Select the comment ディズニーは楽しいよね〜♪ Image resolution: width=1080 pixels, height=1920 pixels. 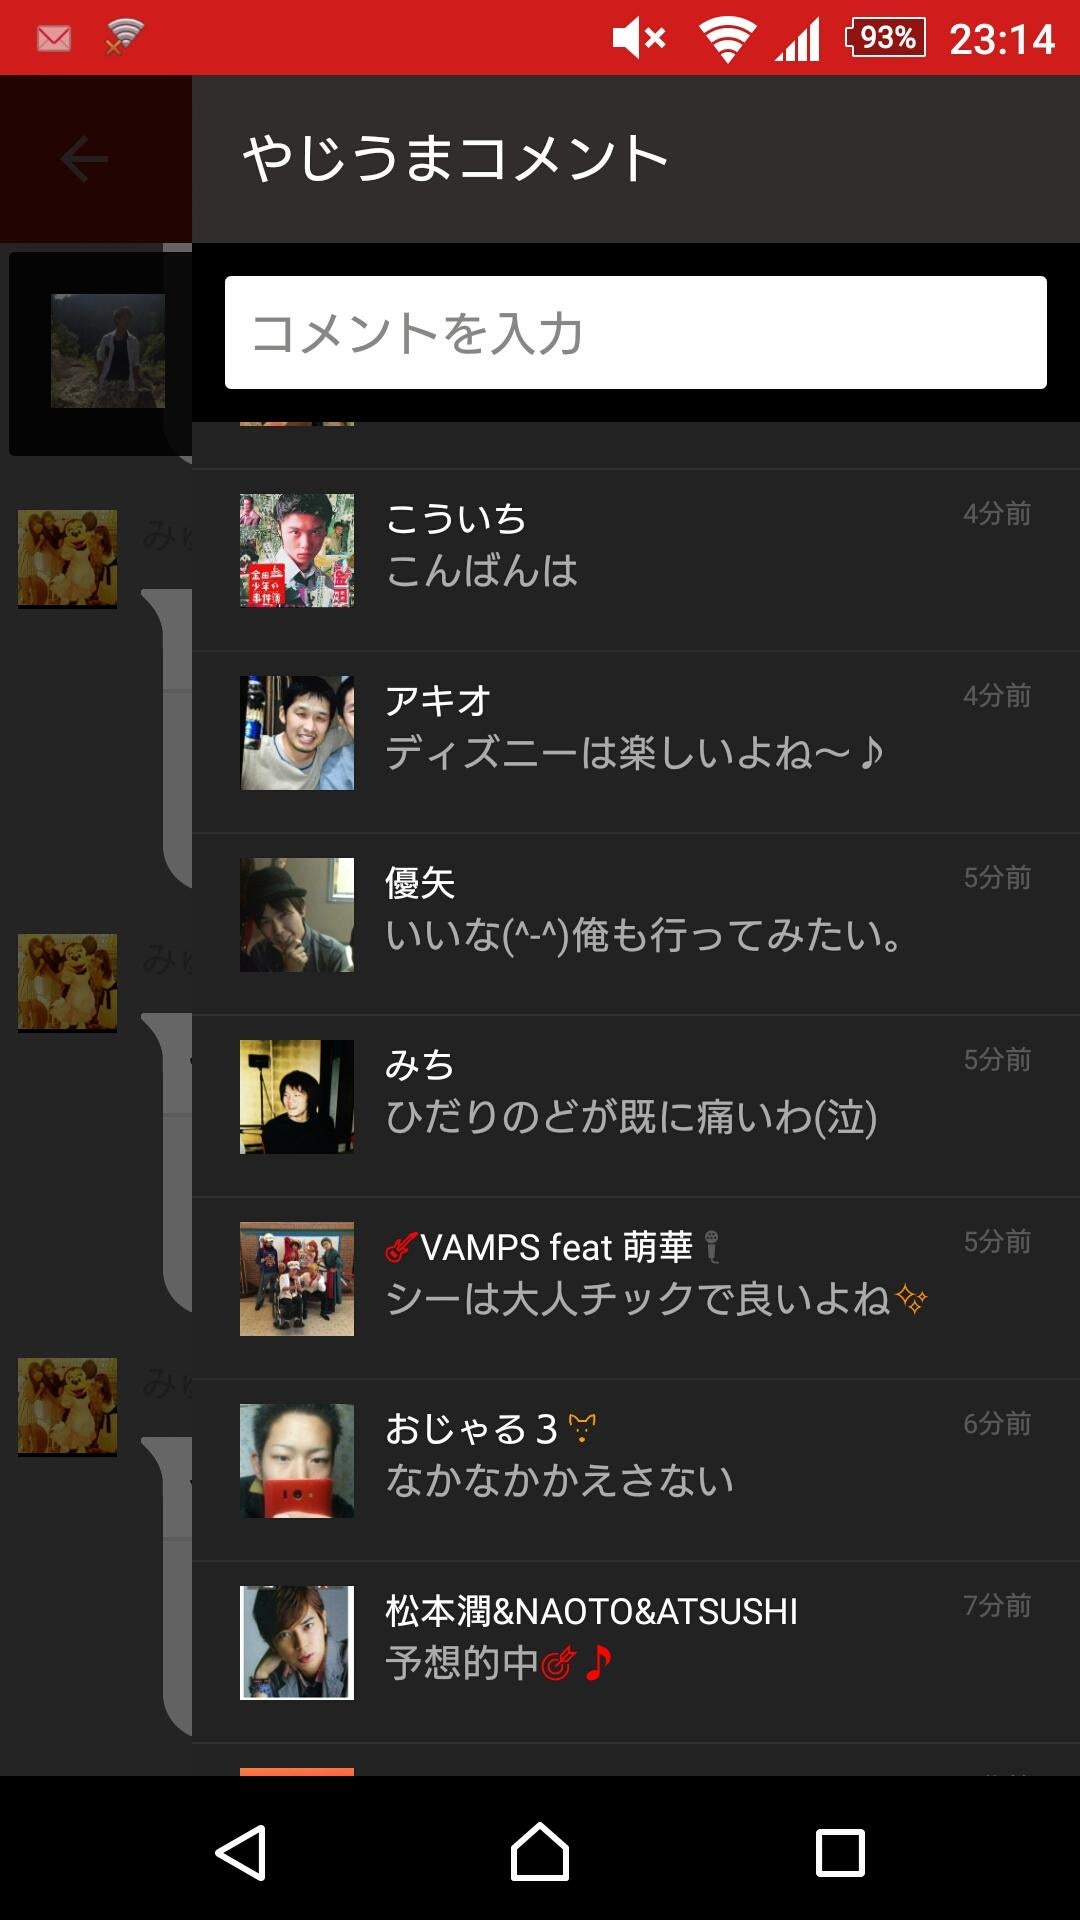click(635, 753)
